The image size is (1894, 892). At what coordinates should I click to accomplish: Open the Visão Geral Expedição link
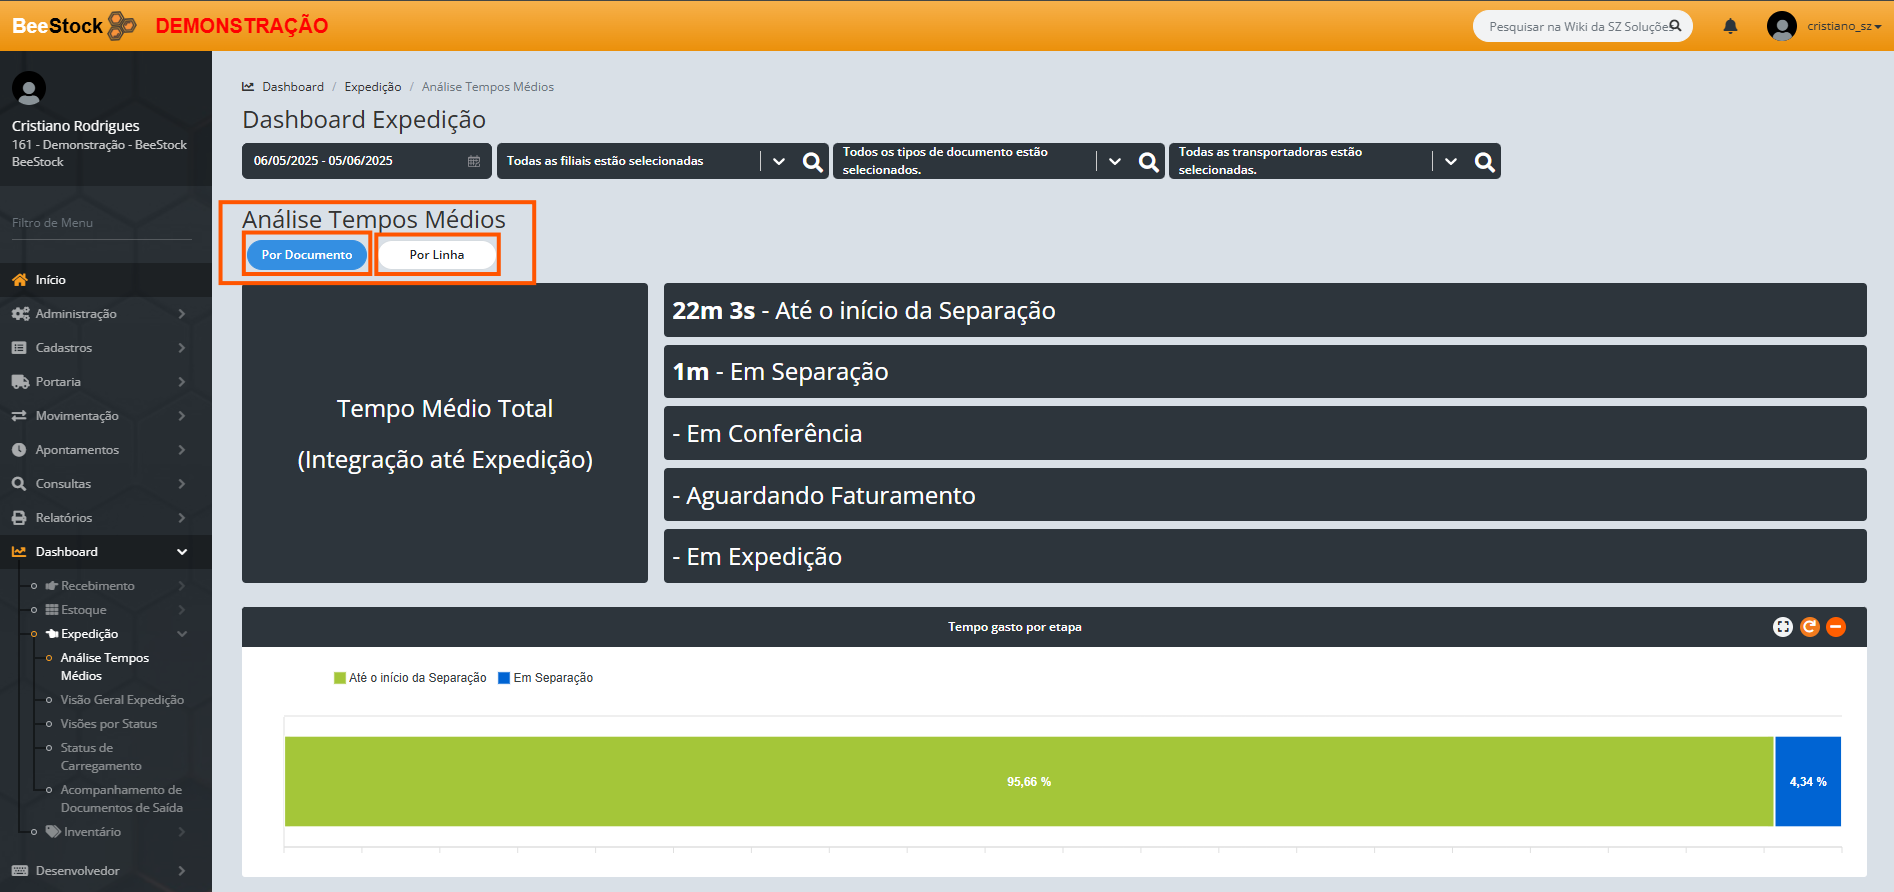coord(122,700)
